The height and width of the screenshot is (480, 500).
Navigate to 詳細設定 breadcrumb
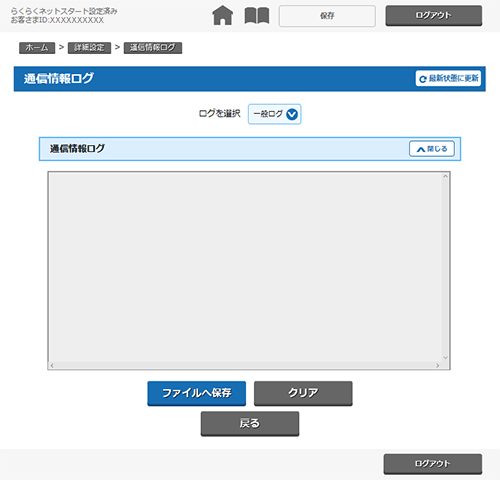[x=89, y=48]
